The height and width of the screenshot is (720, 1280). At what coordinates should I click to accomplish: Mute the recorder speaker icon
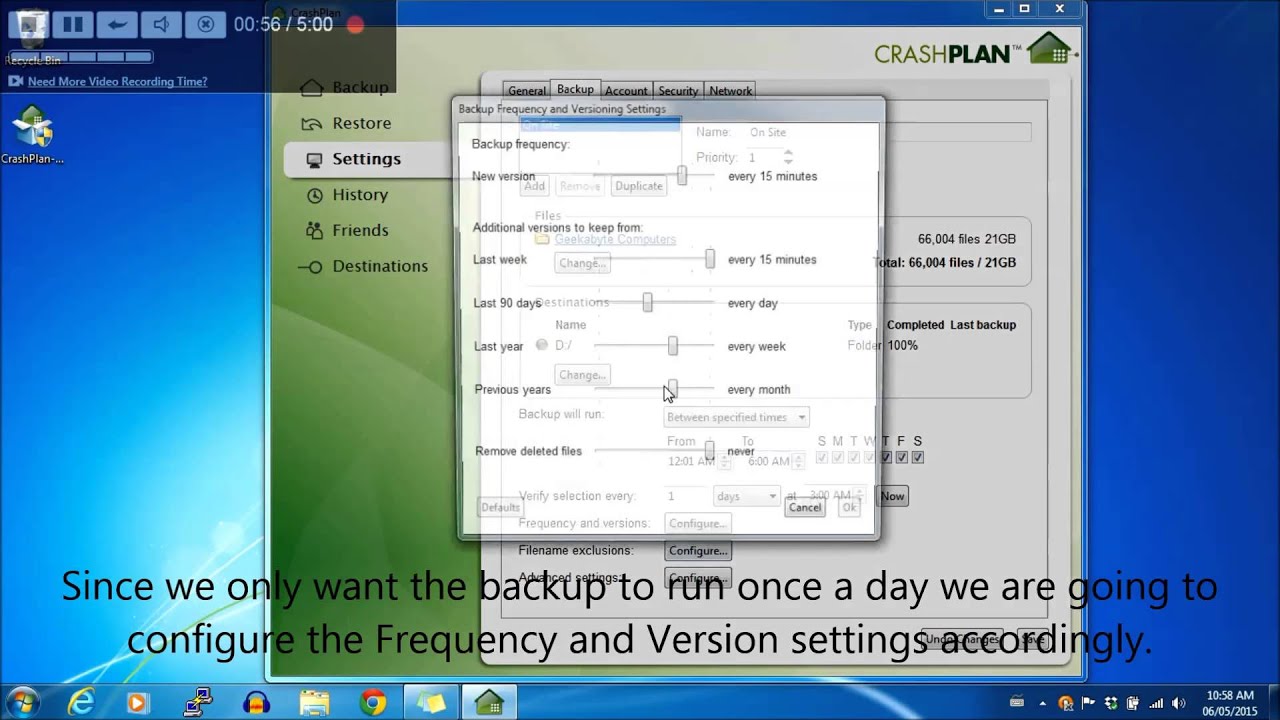coord(161,24)
